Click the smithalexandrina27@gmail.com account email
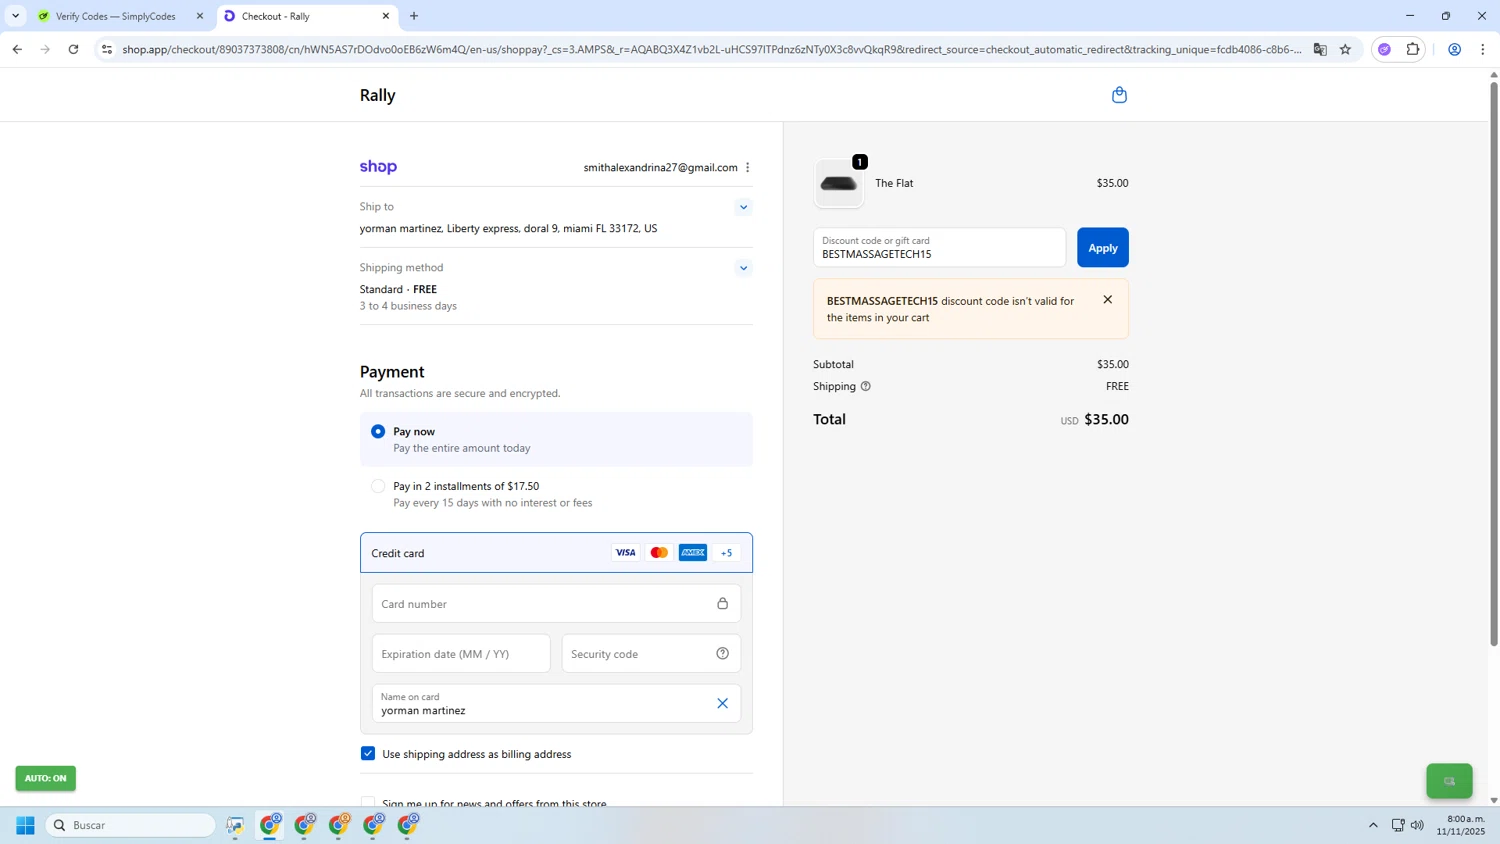This screenshot has height=844, width=1500. pos(661,168)
